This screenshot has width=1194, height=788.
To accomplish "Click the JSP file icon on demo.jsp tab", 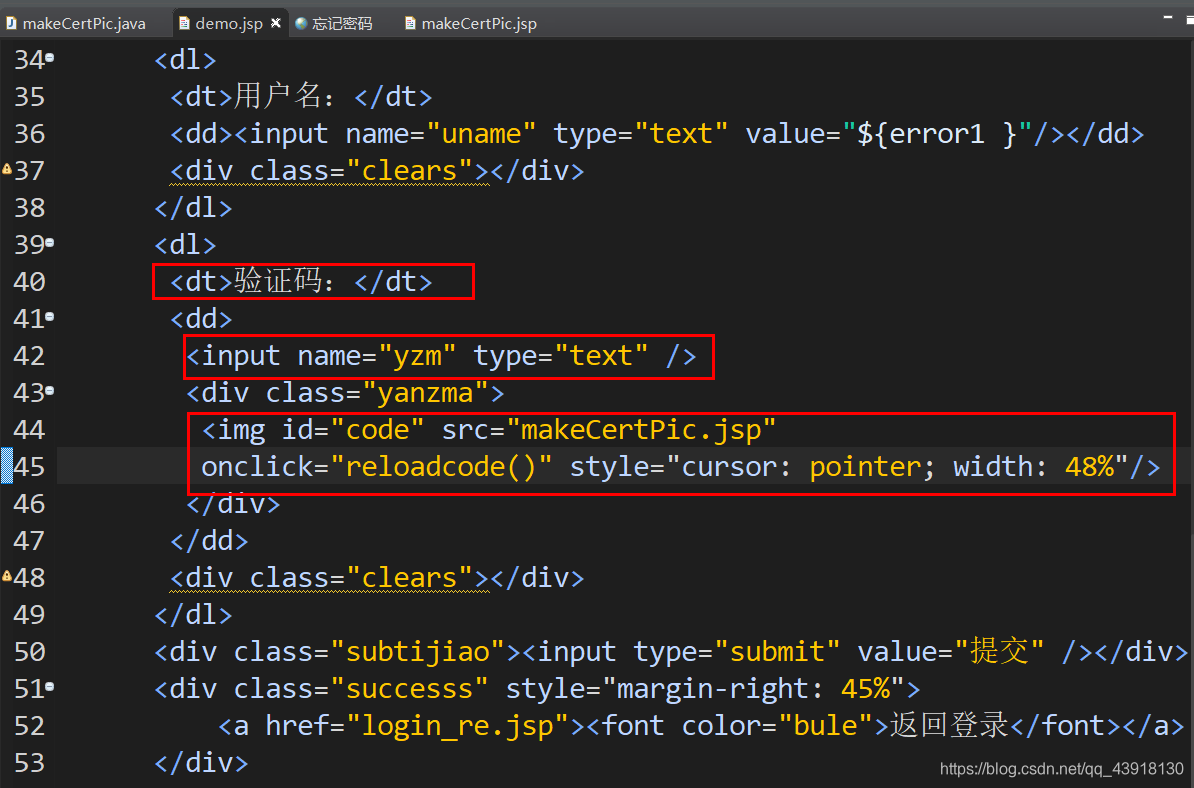I will click(184, 24).
